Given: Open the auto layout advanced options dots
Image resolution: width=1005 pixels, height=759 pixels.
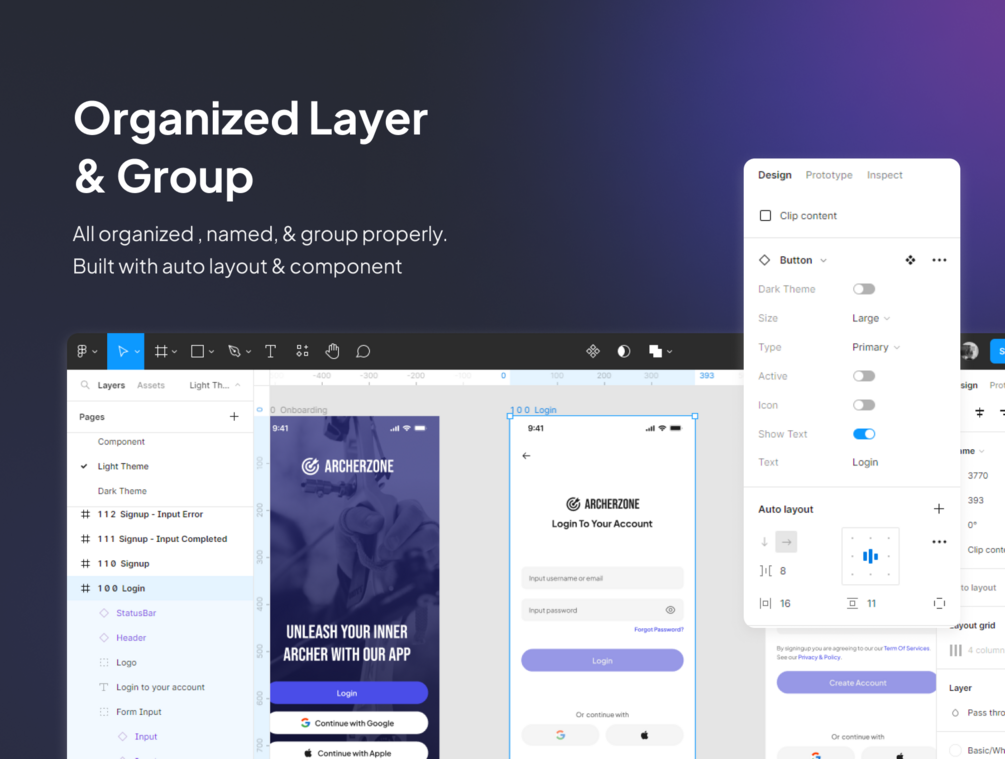Looking at the screenshot, I should click(939, 542).
